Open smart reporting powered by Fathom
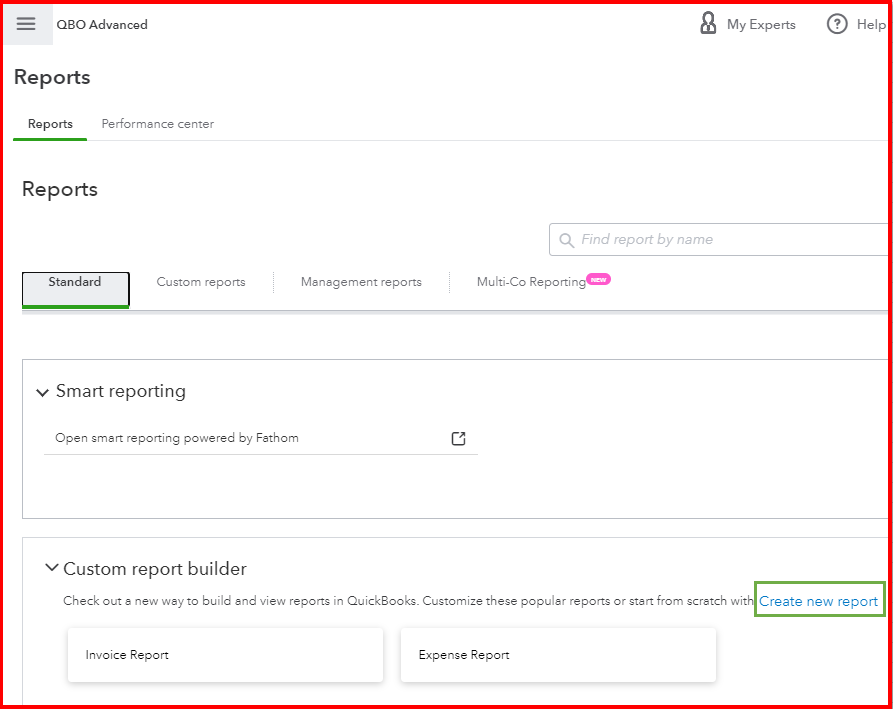This screenshot has width=893, height=709. [180, 437]
